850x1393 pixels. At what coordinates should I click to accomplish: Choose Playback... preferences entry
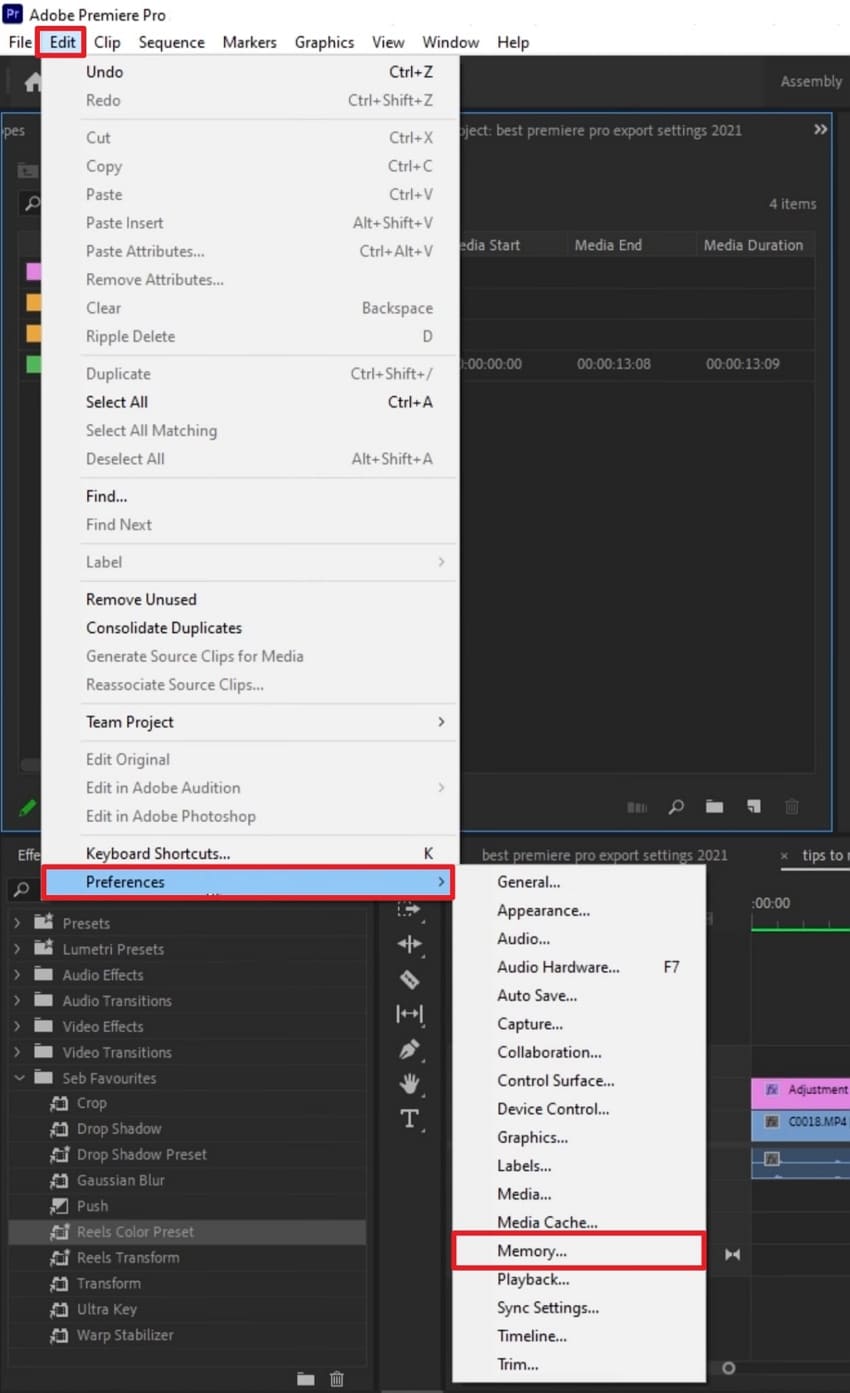point(579,1279)
